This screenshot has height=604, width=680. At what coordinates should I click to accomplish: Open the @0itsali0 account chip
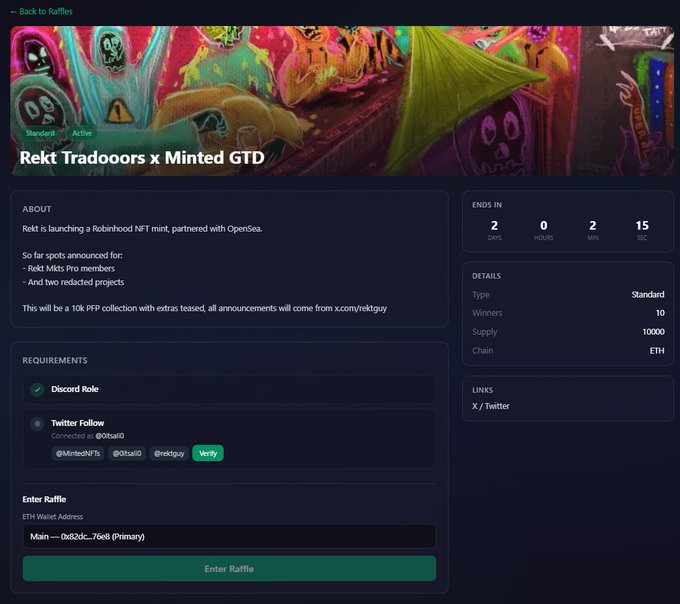(x=127, y=454)
